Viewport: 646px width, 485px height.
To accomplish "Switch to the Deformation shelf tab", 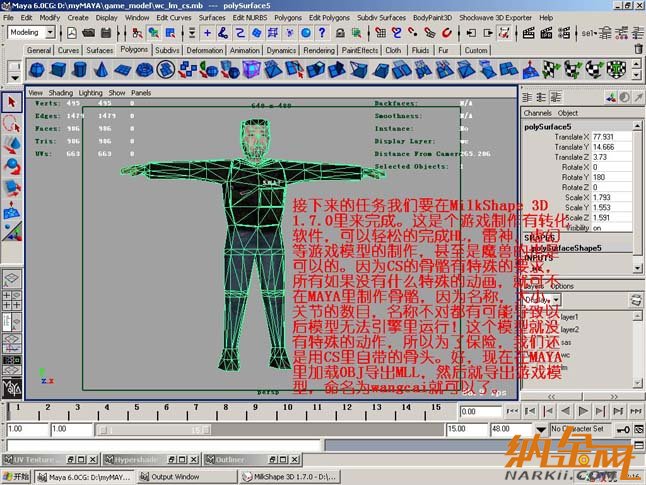I will point(204,50).
